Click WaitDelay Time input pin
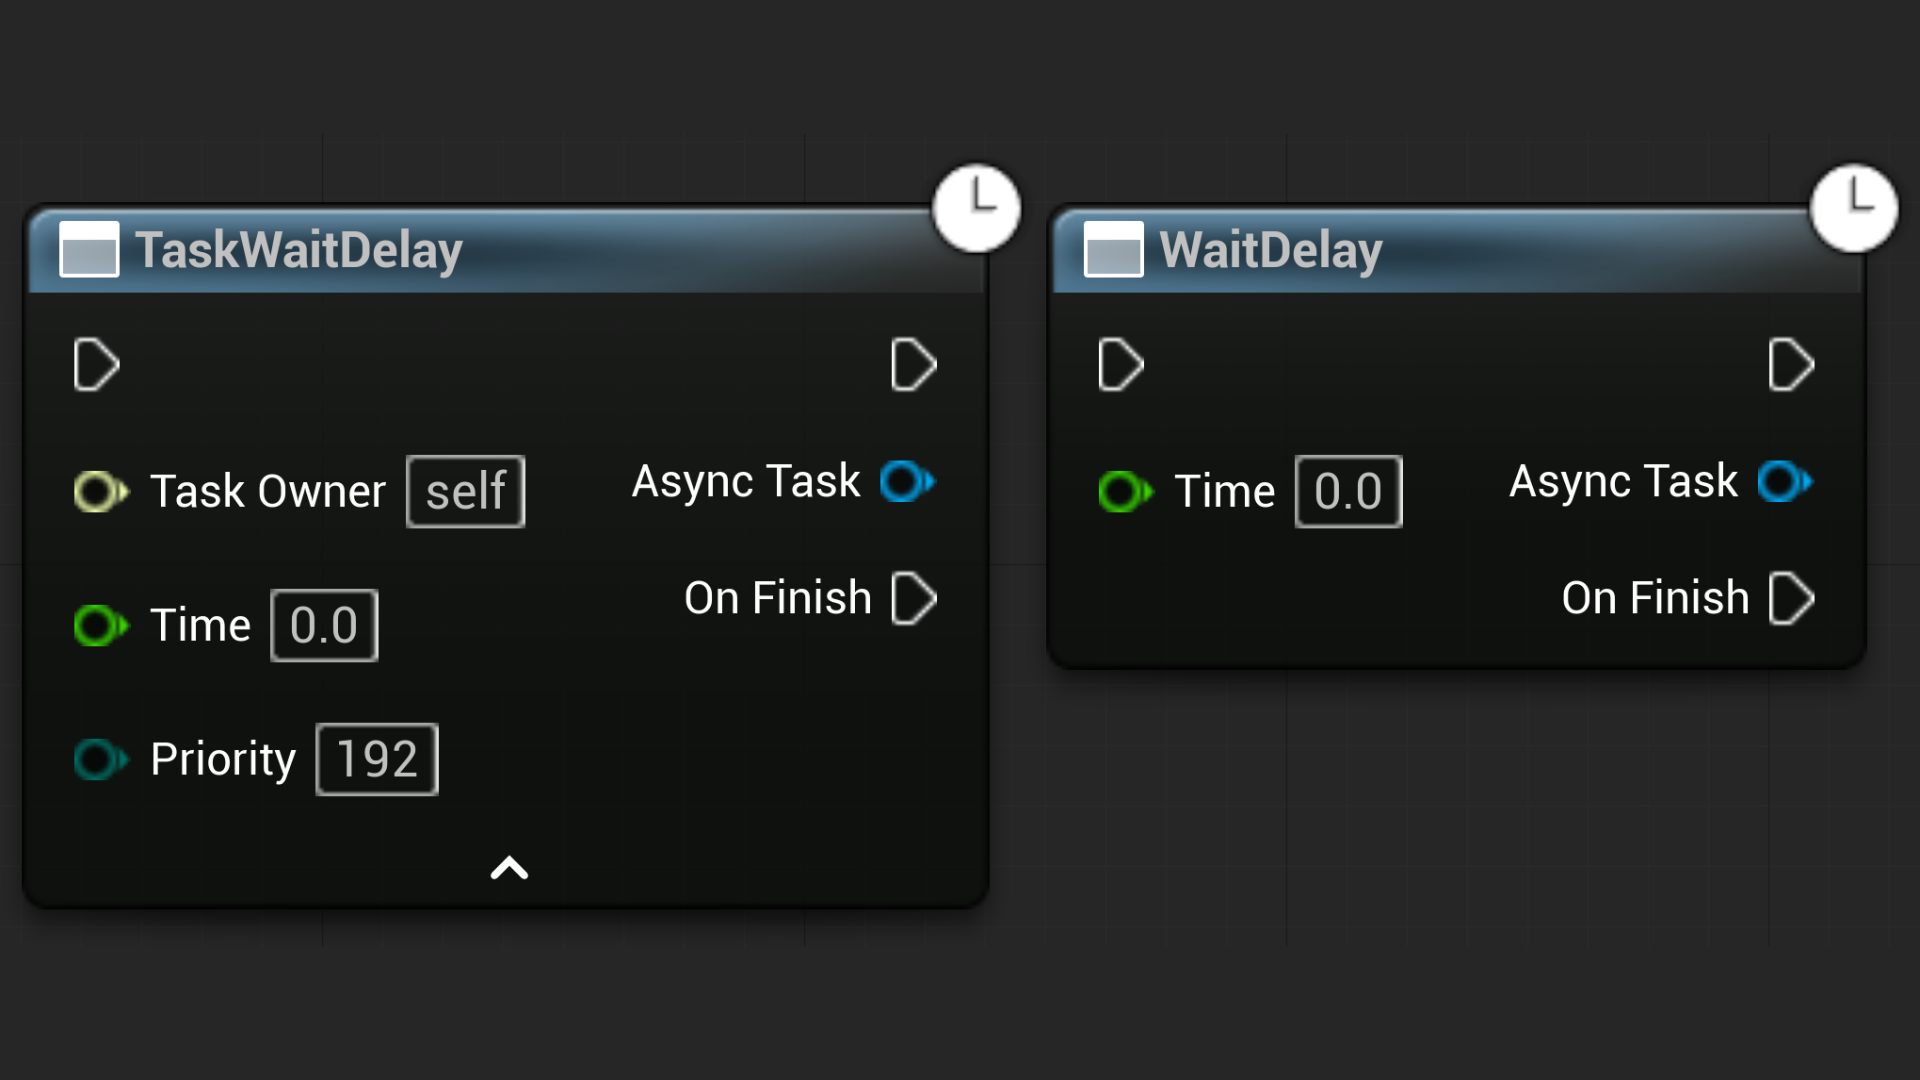1920x1080 pixels. (x=1123, y=491)
